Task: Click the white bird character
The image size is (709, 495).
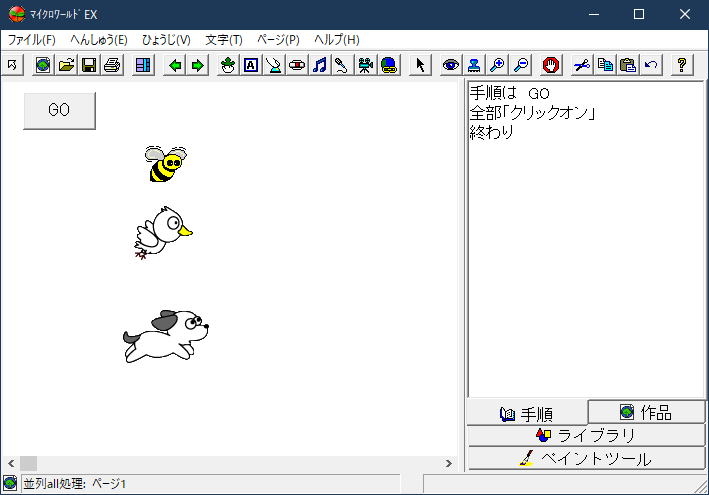Action: (x=163, y=233)
